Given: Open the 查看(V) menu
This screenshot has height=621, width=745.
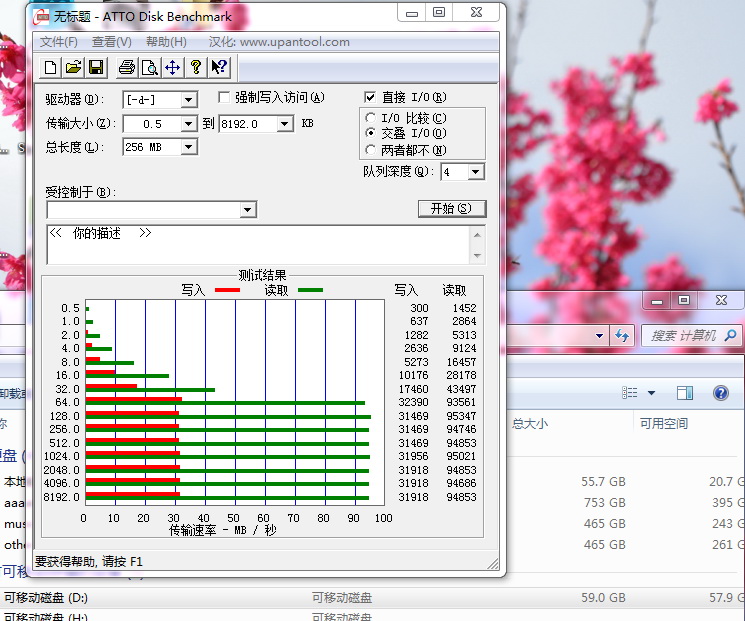Looking at the screenshot, I should (x=112, y=42).
